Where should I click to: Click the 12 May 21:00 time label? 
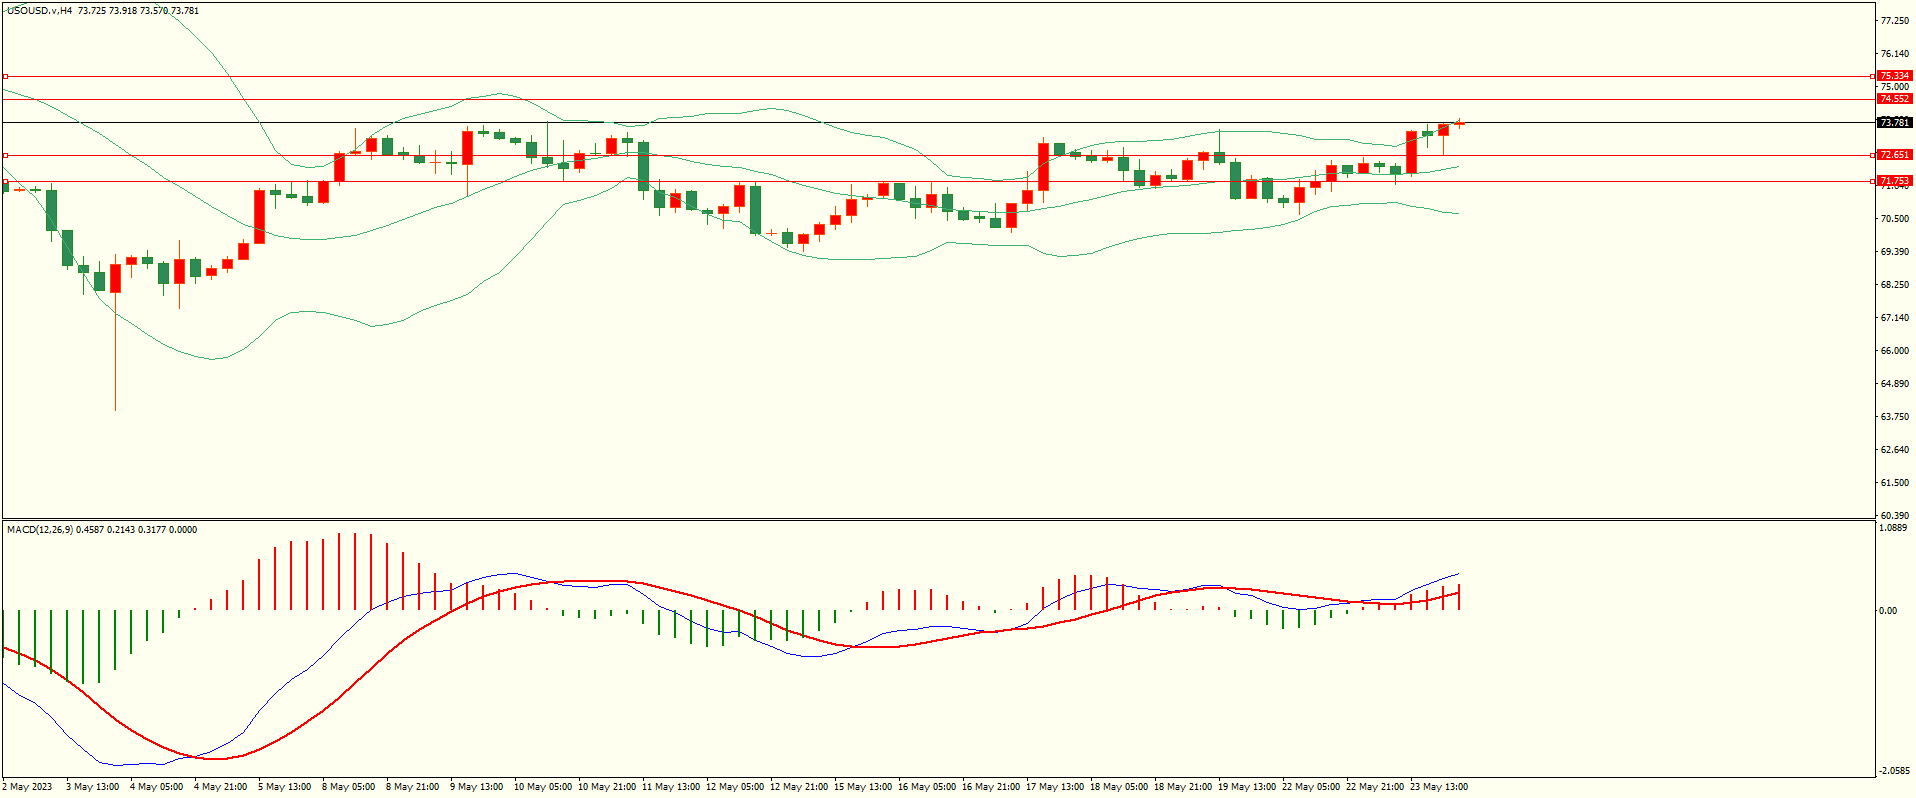click(x=799, y=787)
